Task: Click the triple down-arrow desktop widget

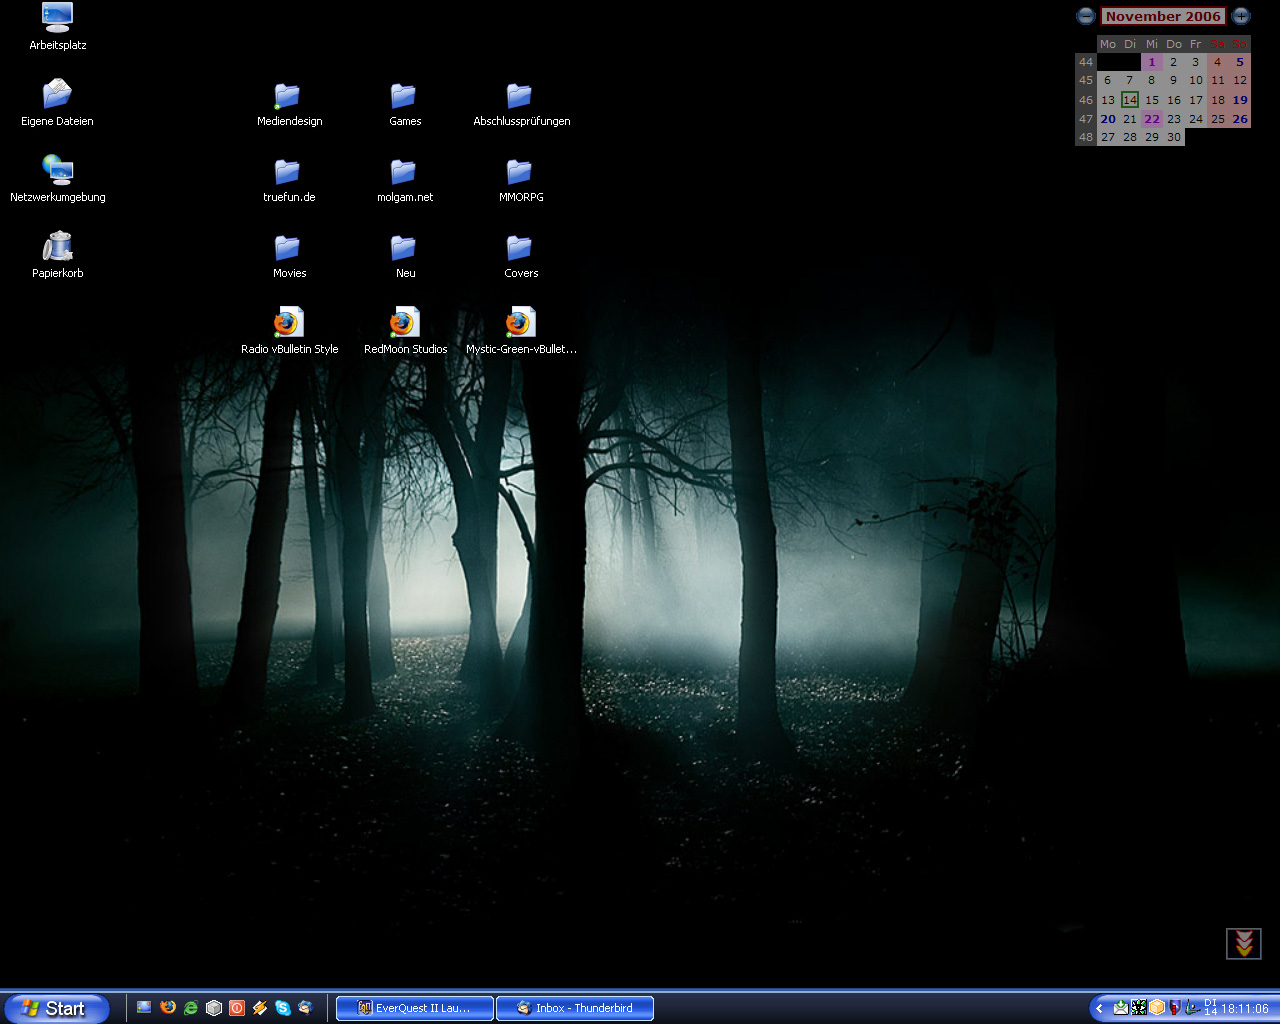Action: (1244, 943)
